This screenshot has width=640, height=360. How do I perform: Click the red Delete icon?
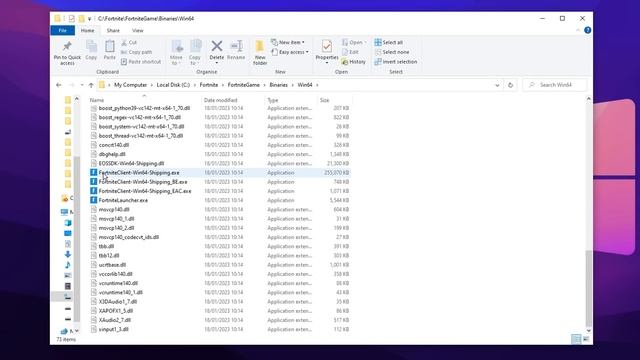click(217, 46)
